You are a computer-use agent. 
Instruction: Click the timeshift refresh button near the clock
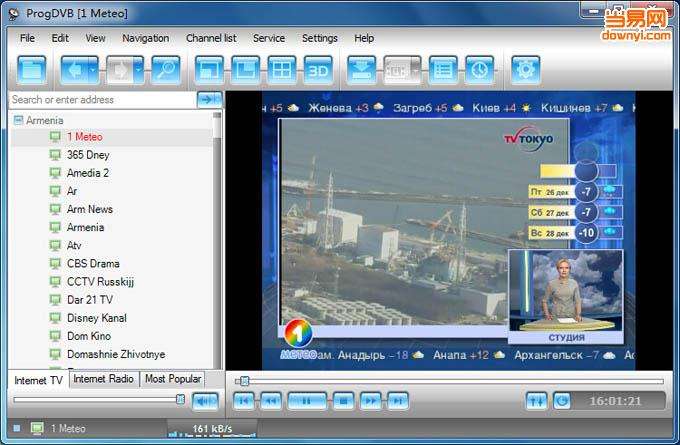coord(562,401)
